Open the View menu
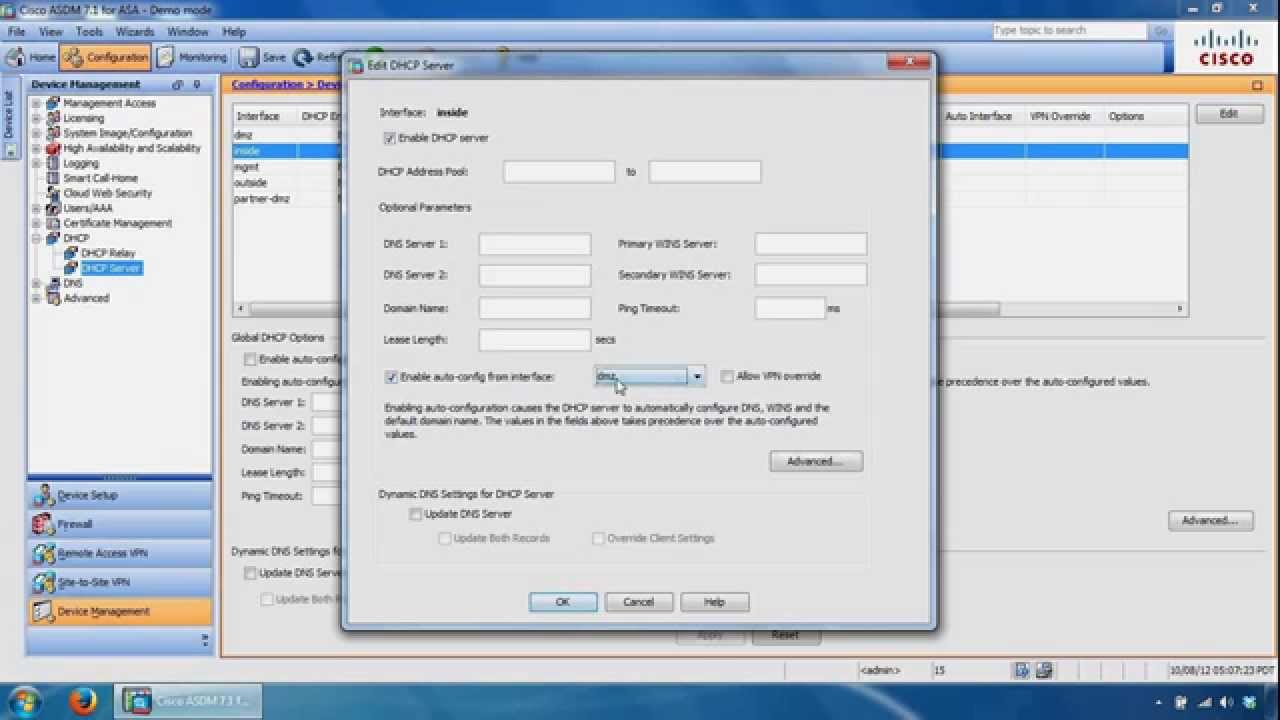This screenshot has height=720, width=1280. coord(51,32)
